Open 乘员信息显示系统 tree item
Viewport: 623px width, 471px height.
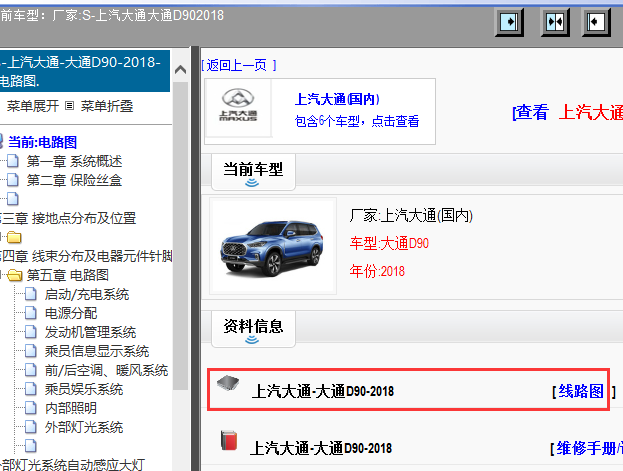tap(97, 351)
